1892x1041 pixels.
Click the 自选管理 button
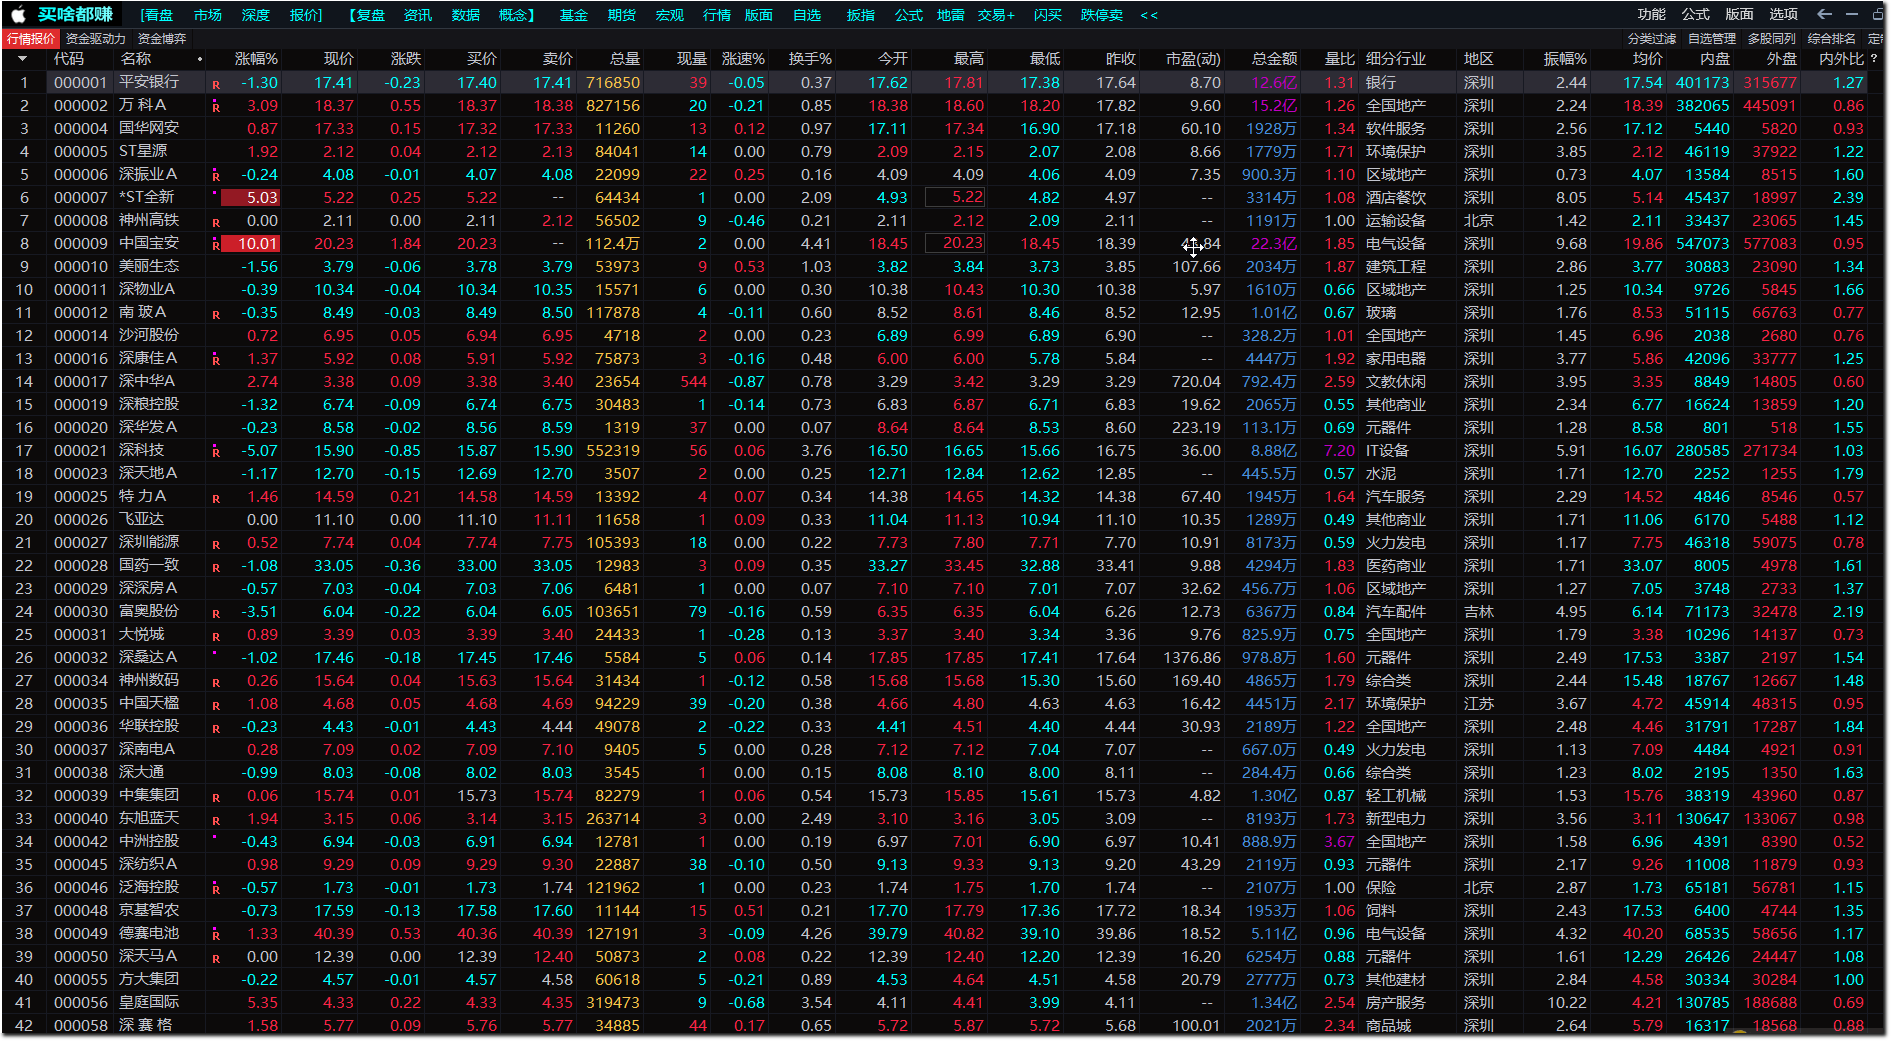(x=1712, y=39)
